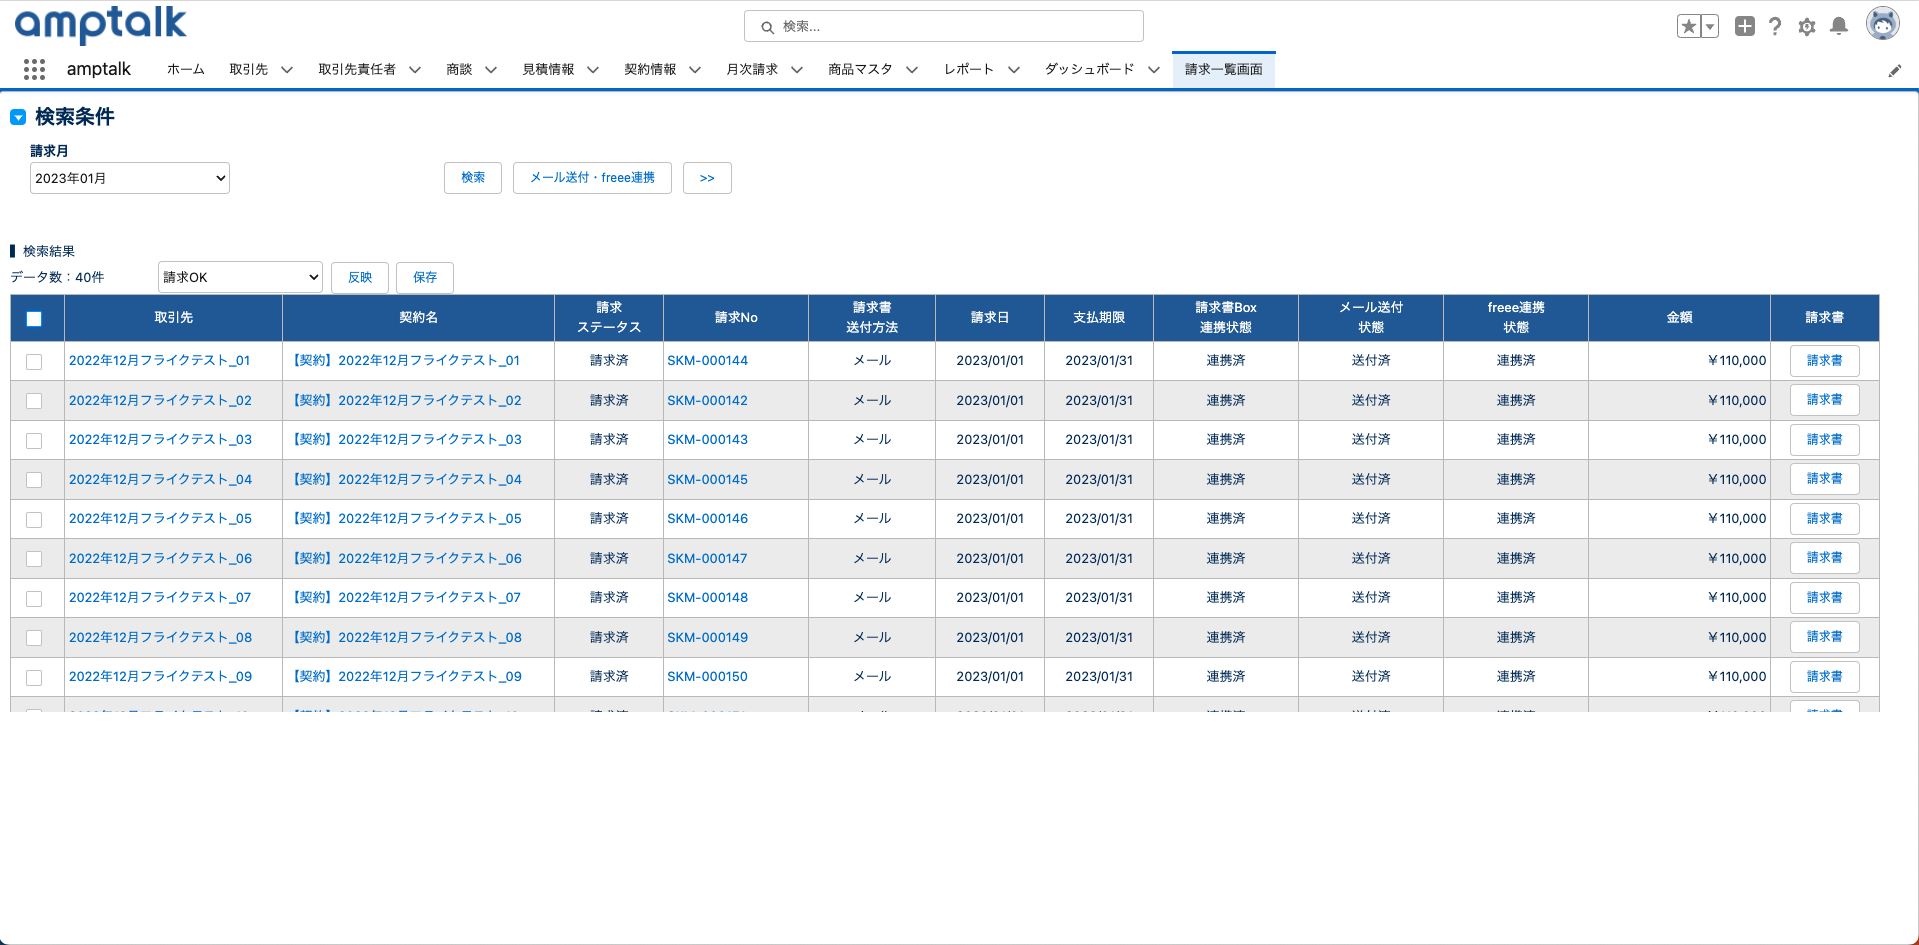Viewport: 1919px width, 945px height.
Task: Open the 契約情報 tab
Action: (x=650, y=69)
